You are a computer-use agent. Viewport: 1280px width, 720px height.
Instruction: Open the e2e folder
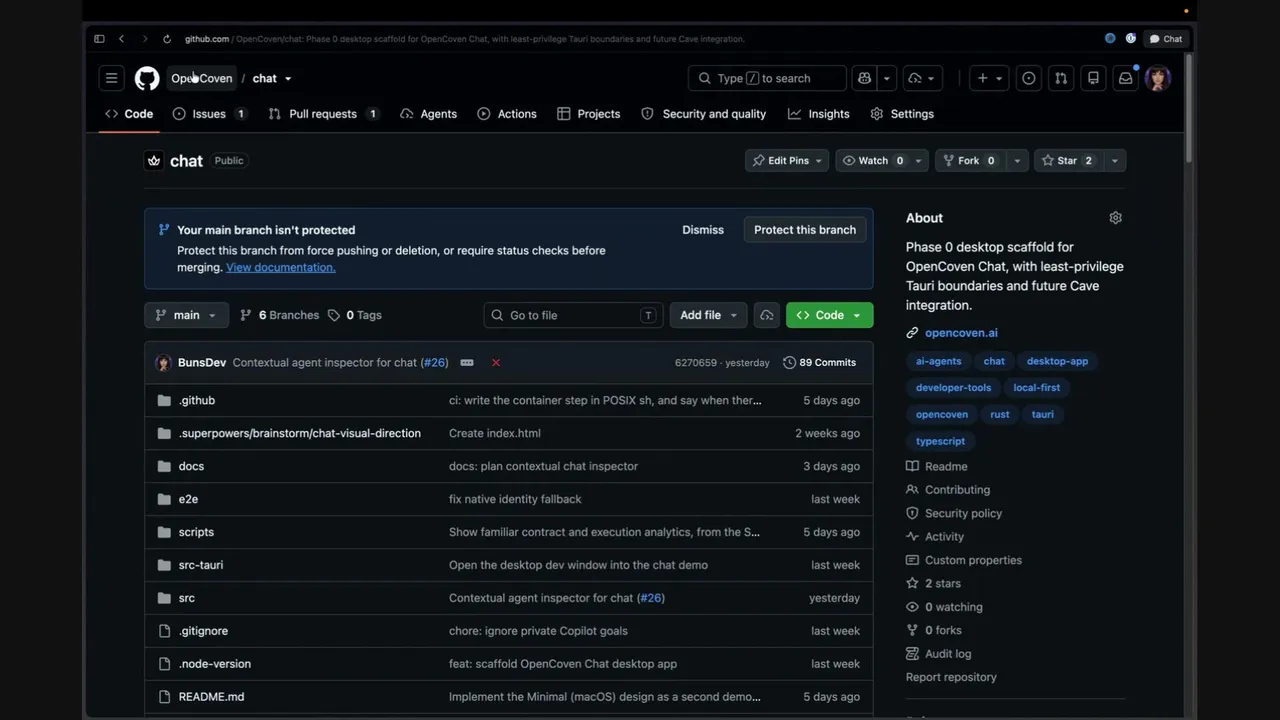point(188,499)
